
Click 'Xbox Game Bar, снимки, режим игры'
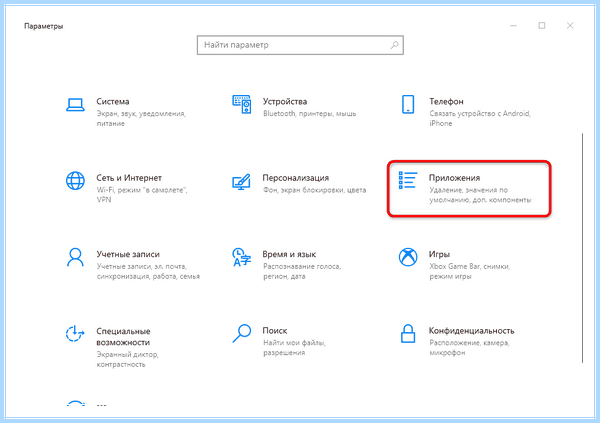click(x=469, y=271)
